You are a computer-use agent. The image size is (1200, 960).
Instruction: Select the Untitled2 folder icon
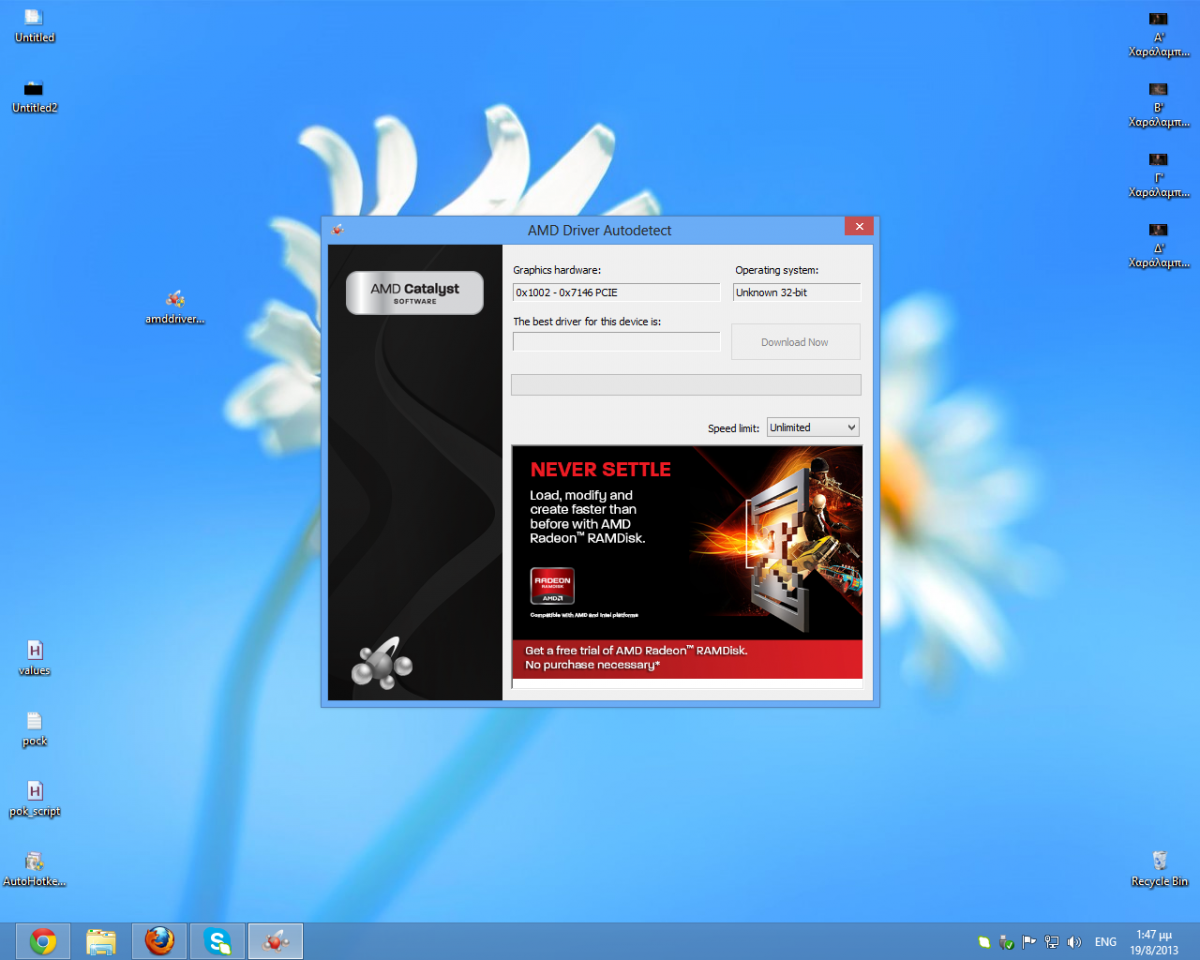point(34,96)
